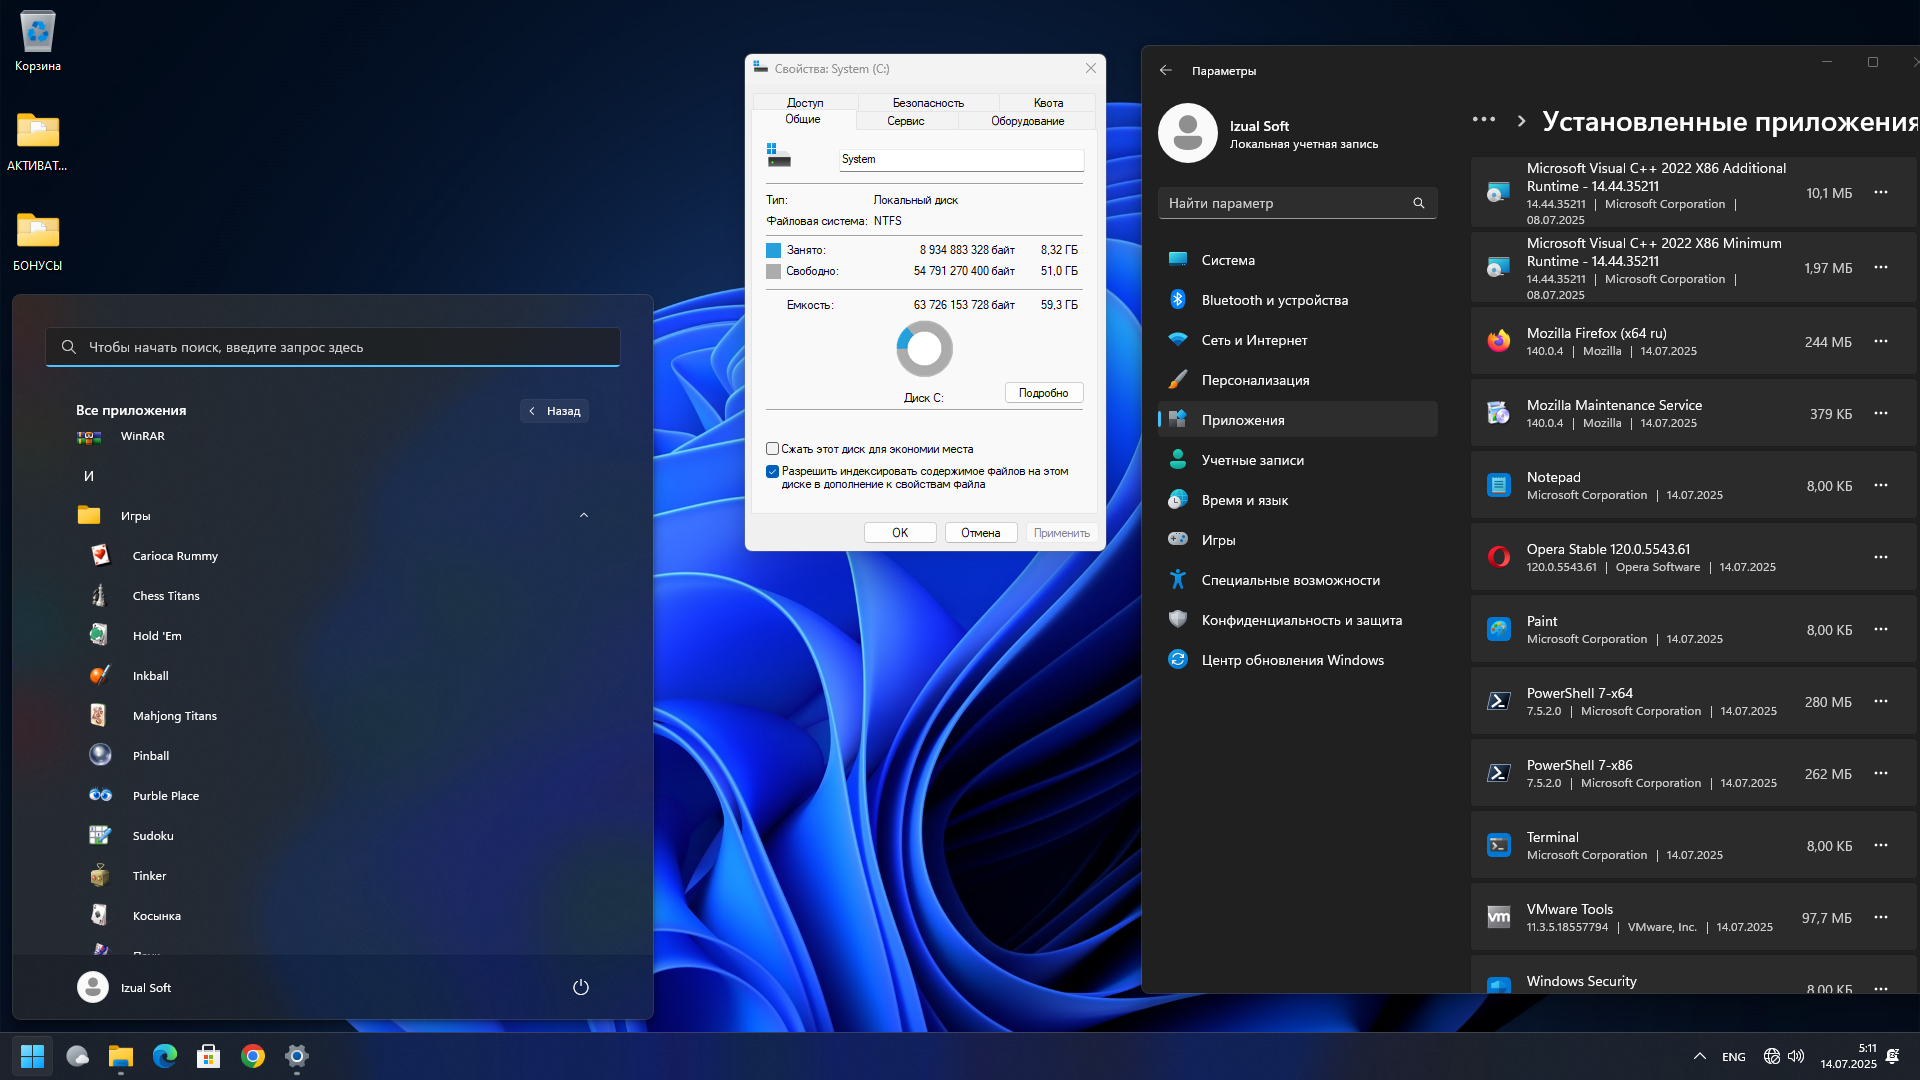
Task: Launch Sudoku game
Action: (x=333, y=836)
